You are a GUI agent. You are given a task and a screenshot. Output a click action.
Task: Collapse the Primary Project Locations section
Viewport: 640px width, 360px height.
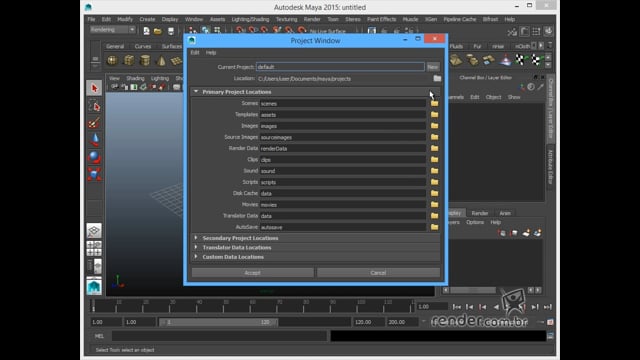click(196, 92)
